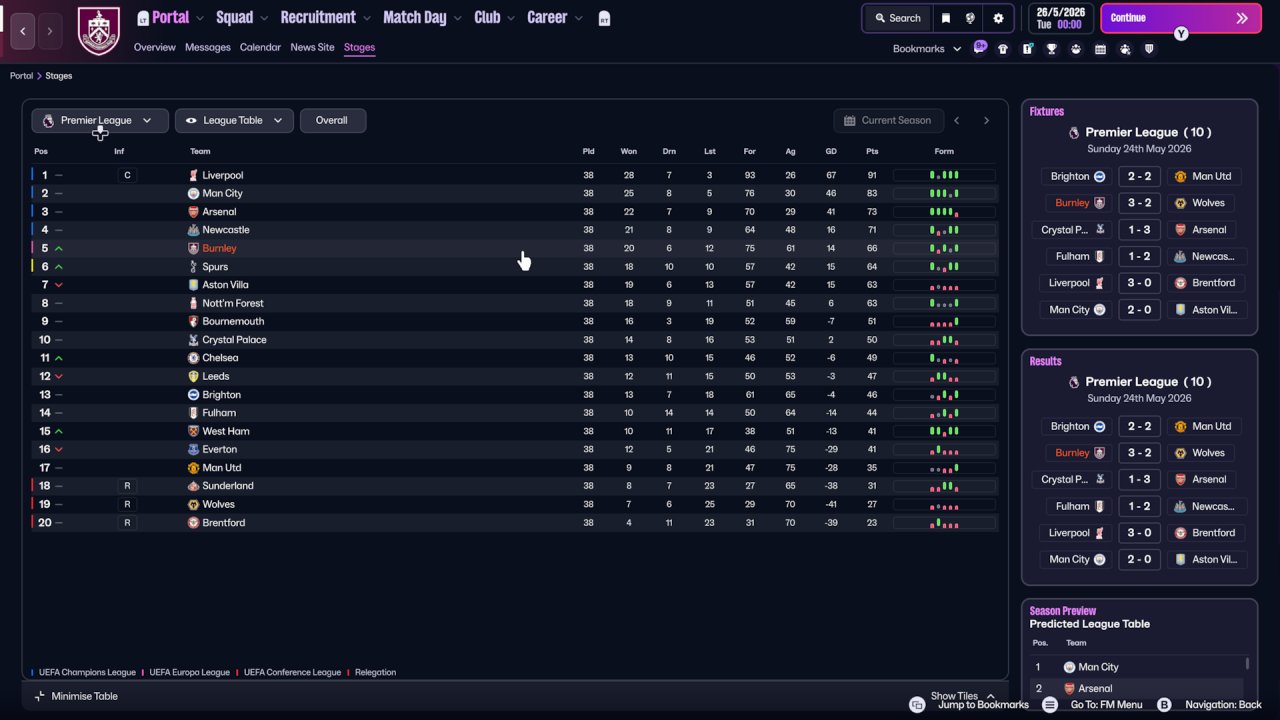
Task: Open Man City team link in table
Action: click(x=222, y=194)
